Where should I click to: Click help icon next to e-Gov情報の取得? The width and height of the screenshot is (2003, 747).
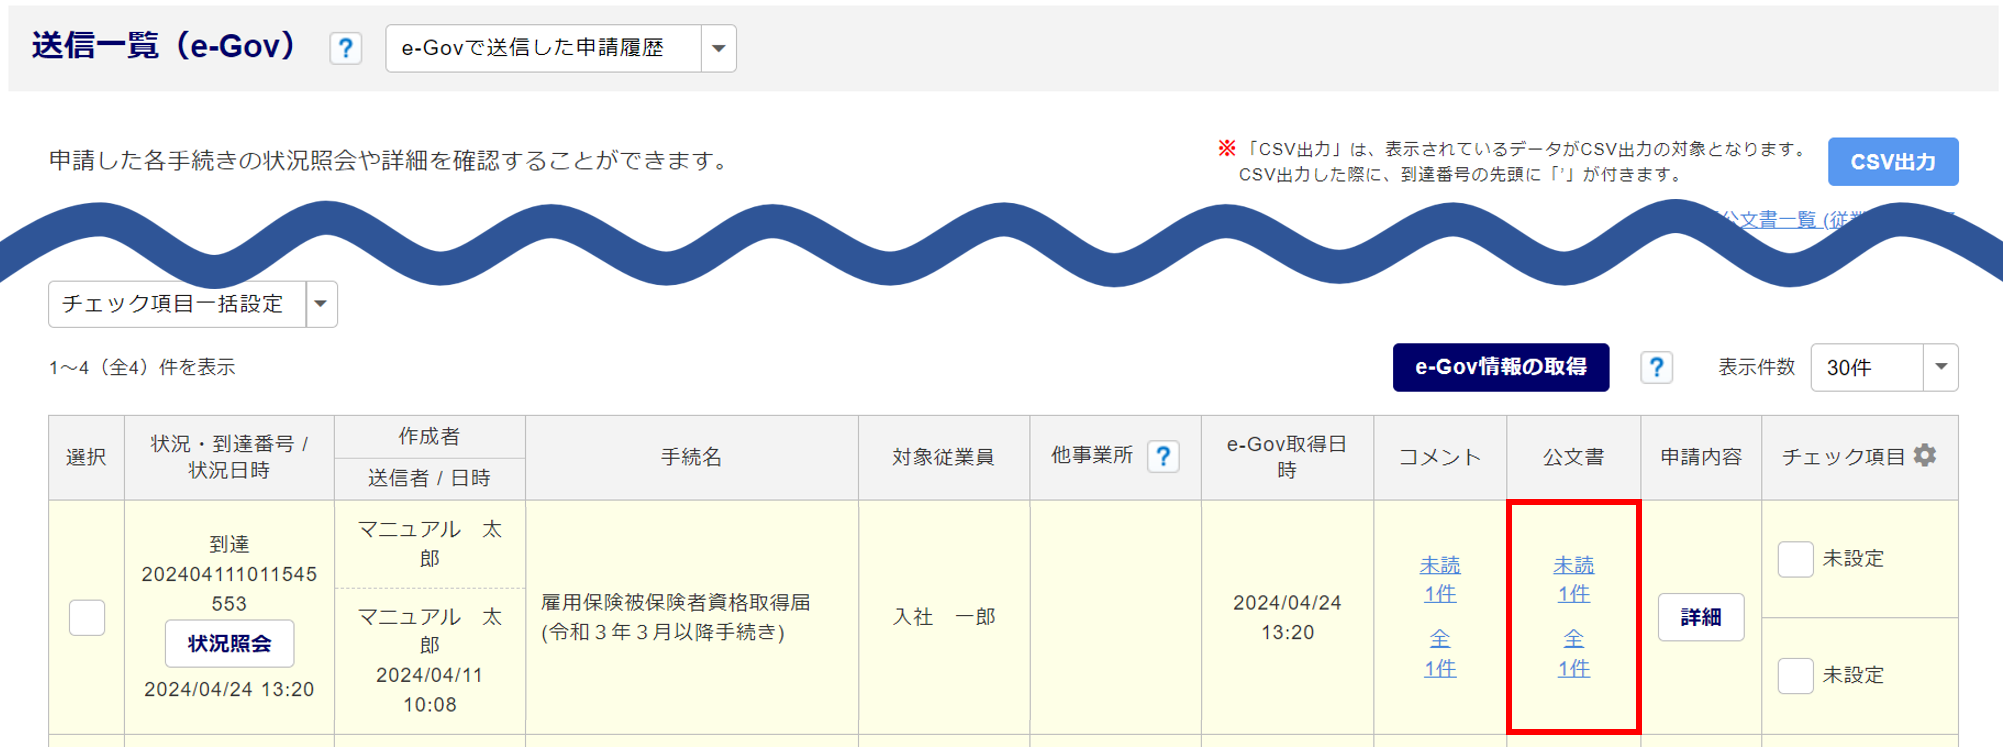(1656, 368)
